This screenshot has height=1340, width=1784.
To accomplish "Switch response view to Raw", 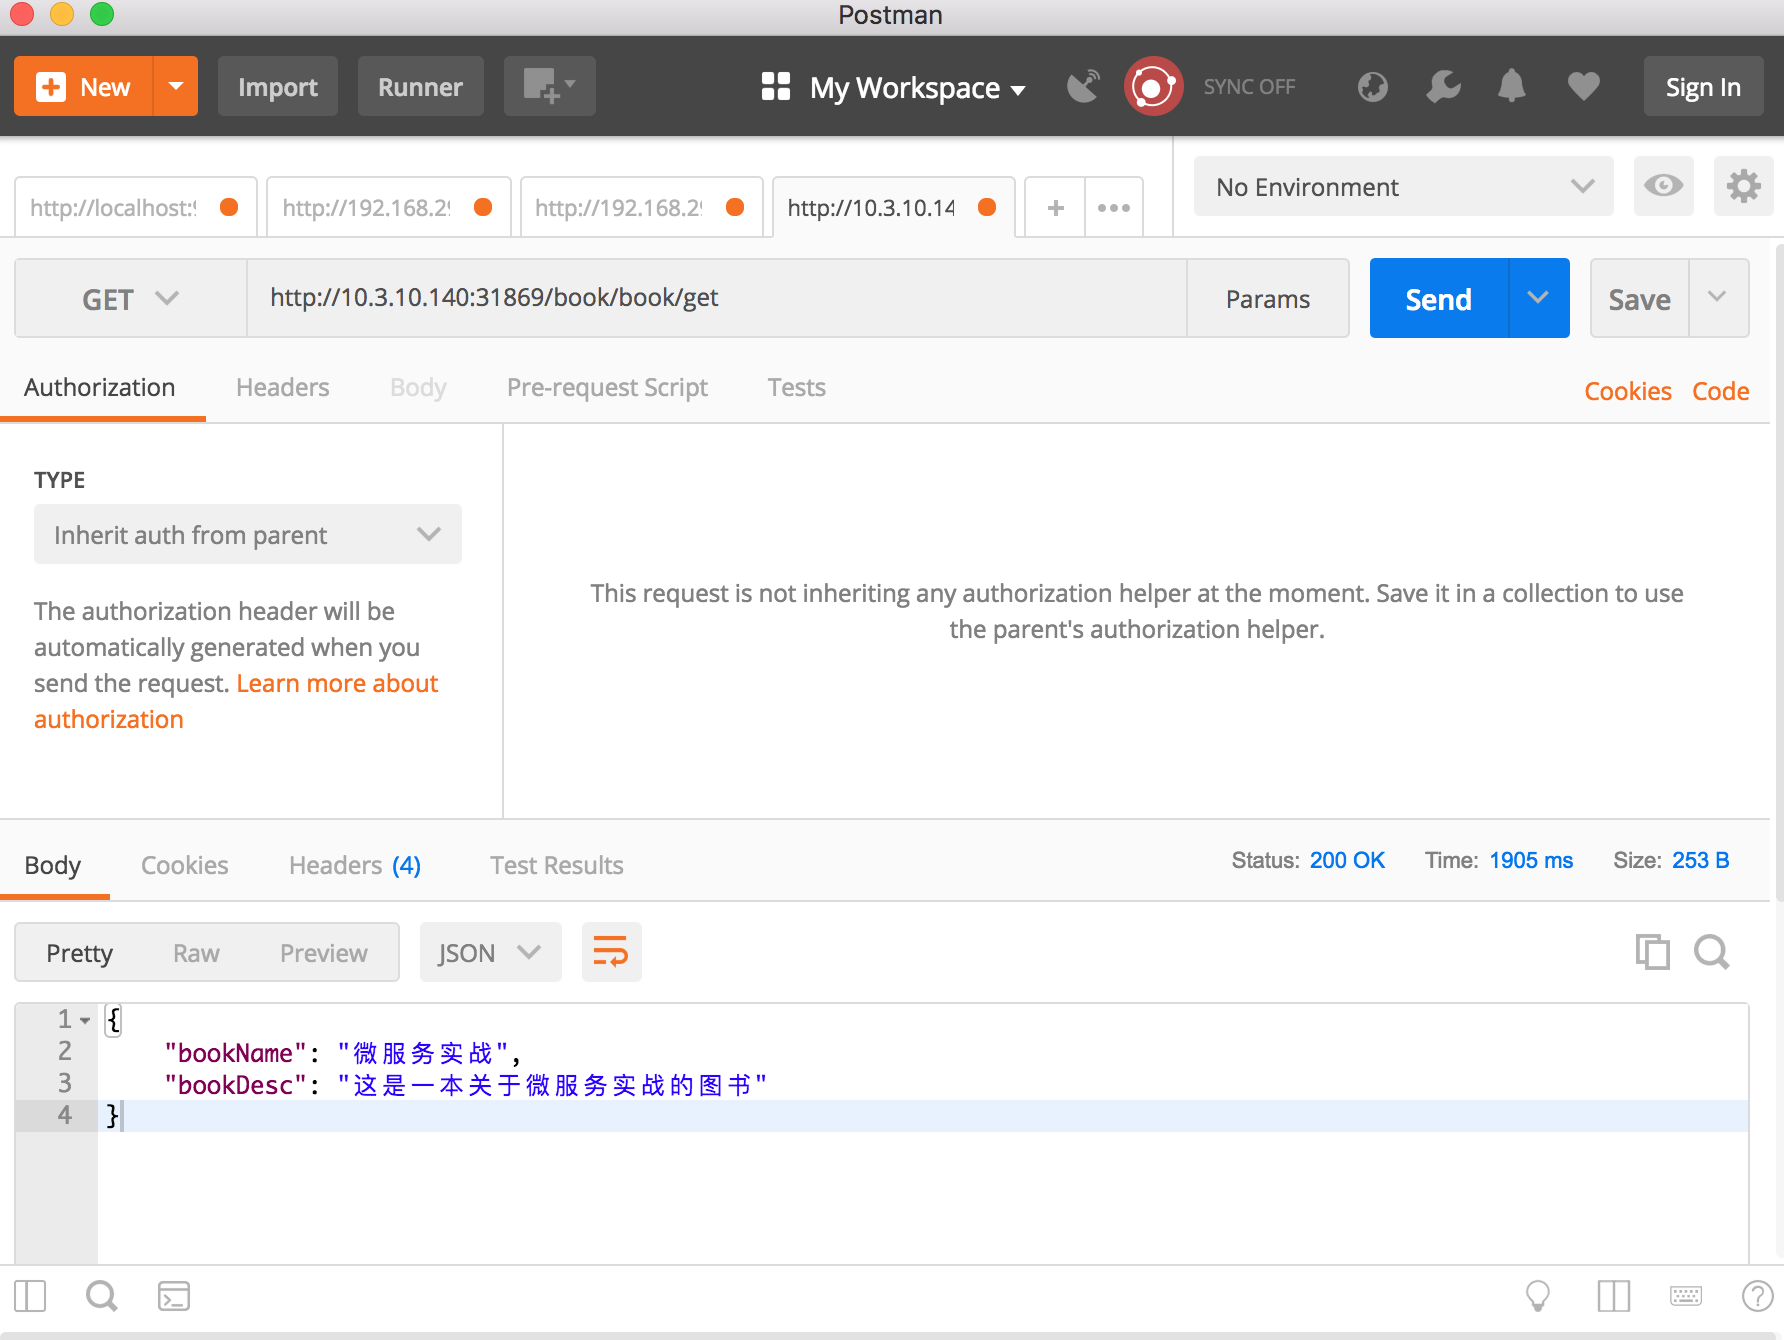I will [196, 953].
